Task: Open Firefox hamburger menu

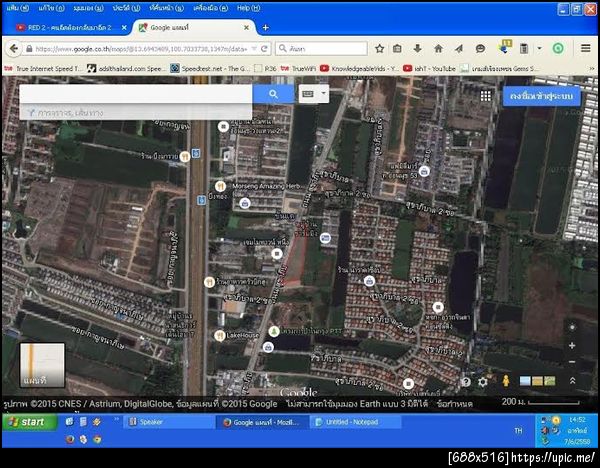Action: tap(585, 48)
